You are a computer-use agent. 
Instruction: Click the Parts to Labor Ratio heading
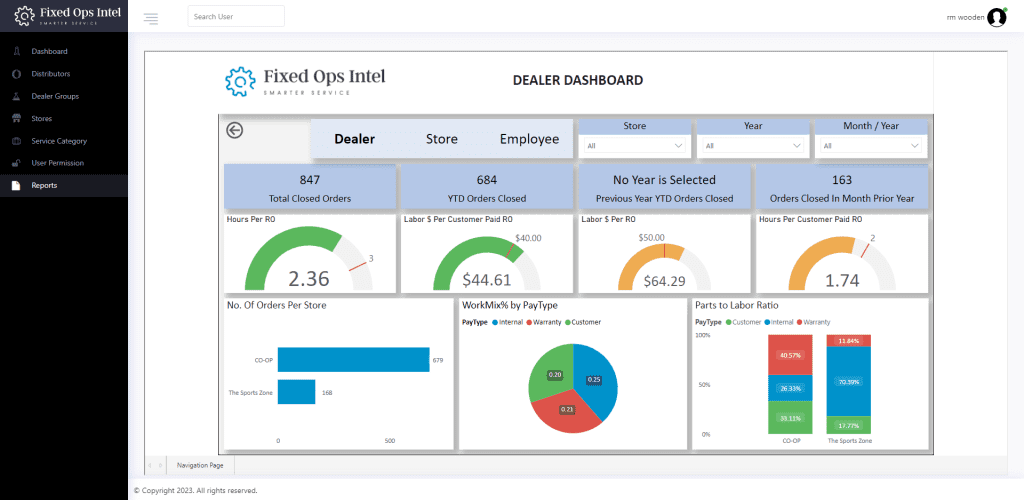736,305
